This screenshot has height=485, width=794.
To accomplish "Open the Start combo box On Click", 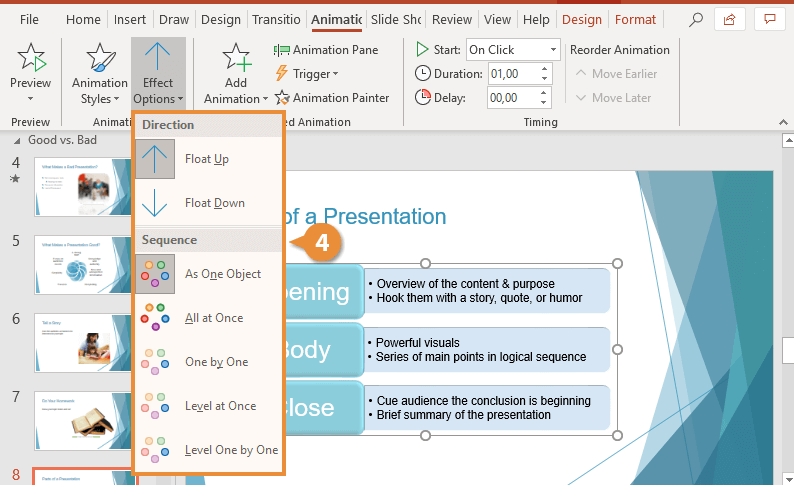I will pos(513,50).
